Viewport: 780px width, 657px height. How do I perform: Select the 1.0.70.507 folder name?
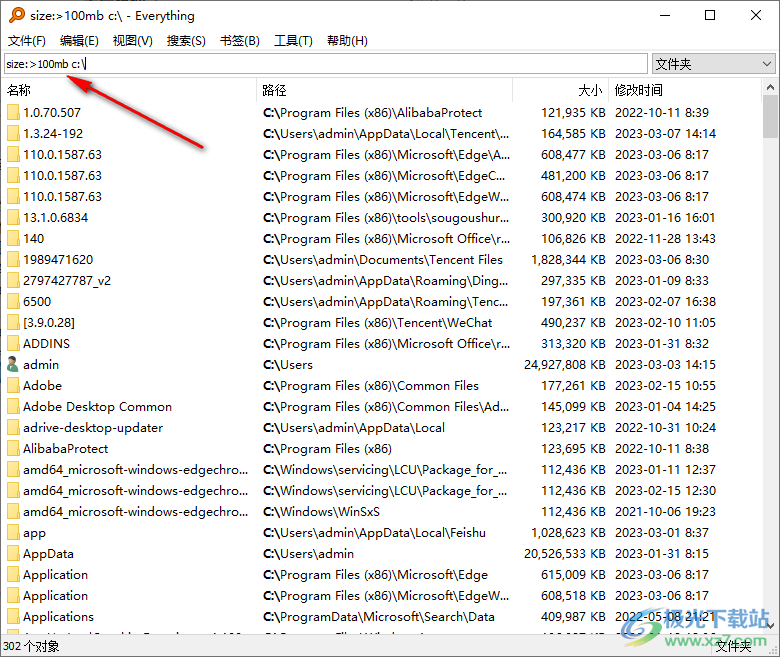click(x=52, y=113)
